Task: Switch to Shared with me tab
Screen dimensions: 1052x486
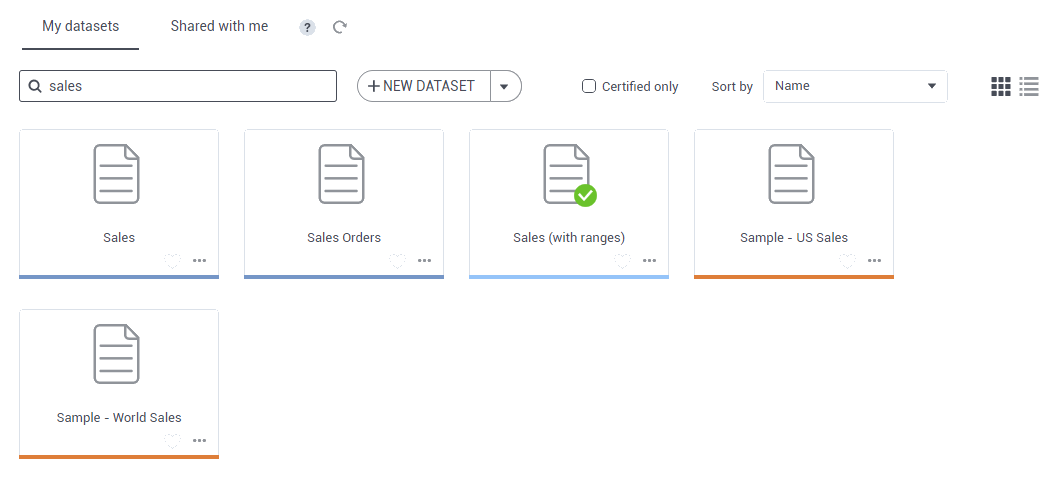Action: (x=219, y=26)
